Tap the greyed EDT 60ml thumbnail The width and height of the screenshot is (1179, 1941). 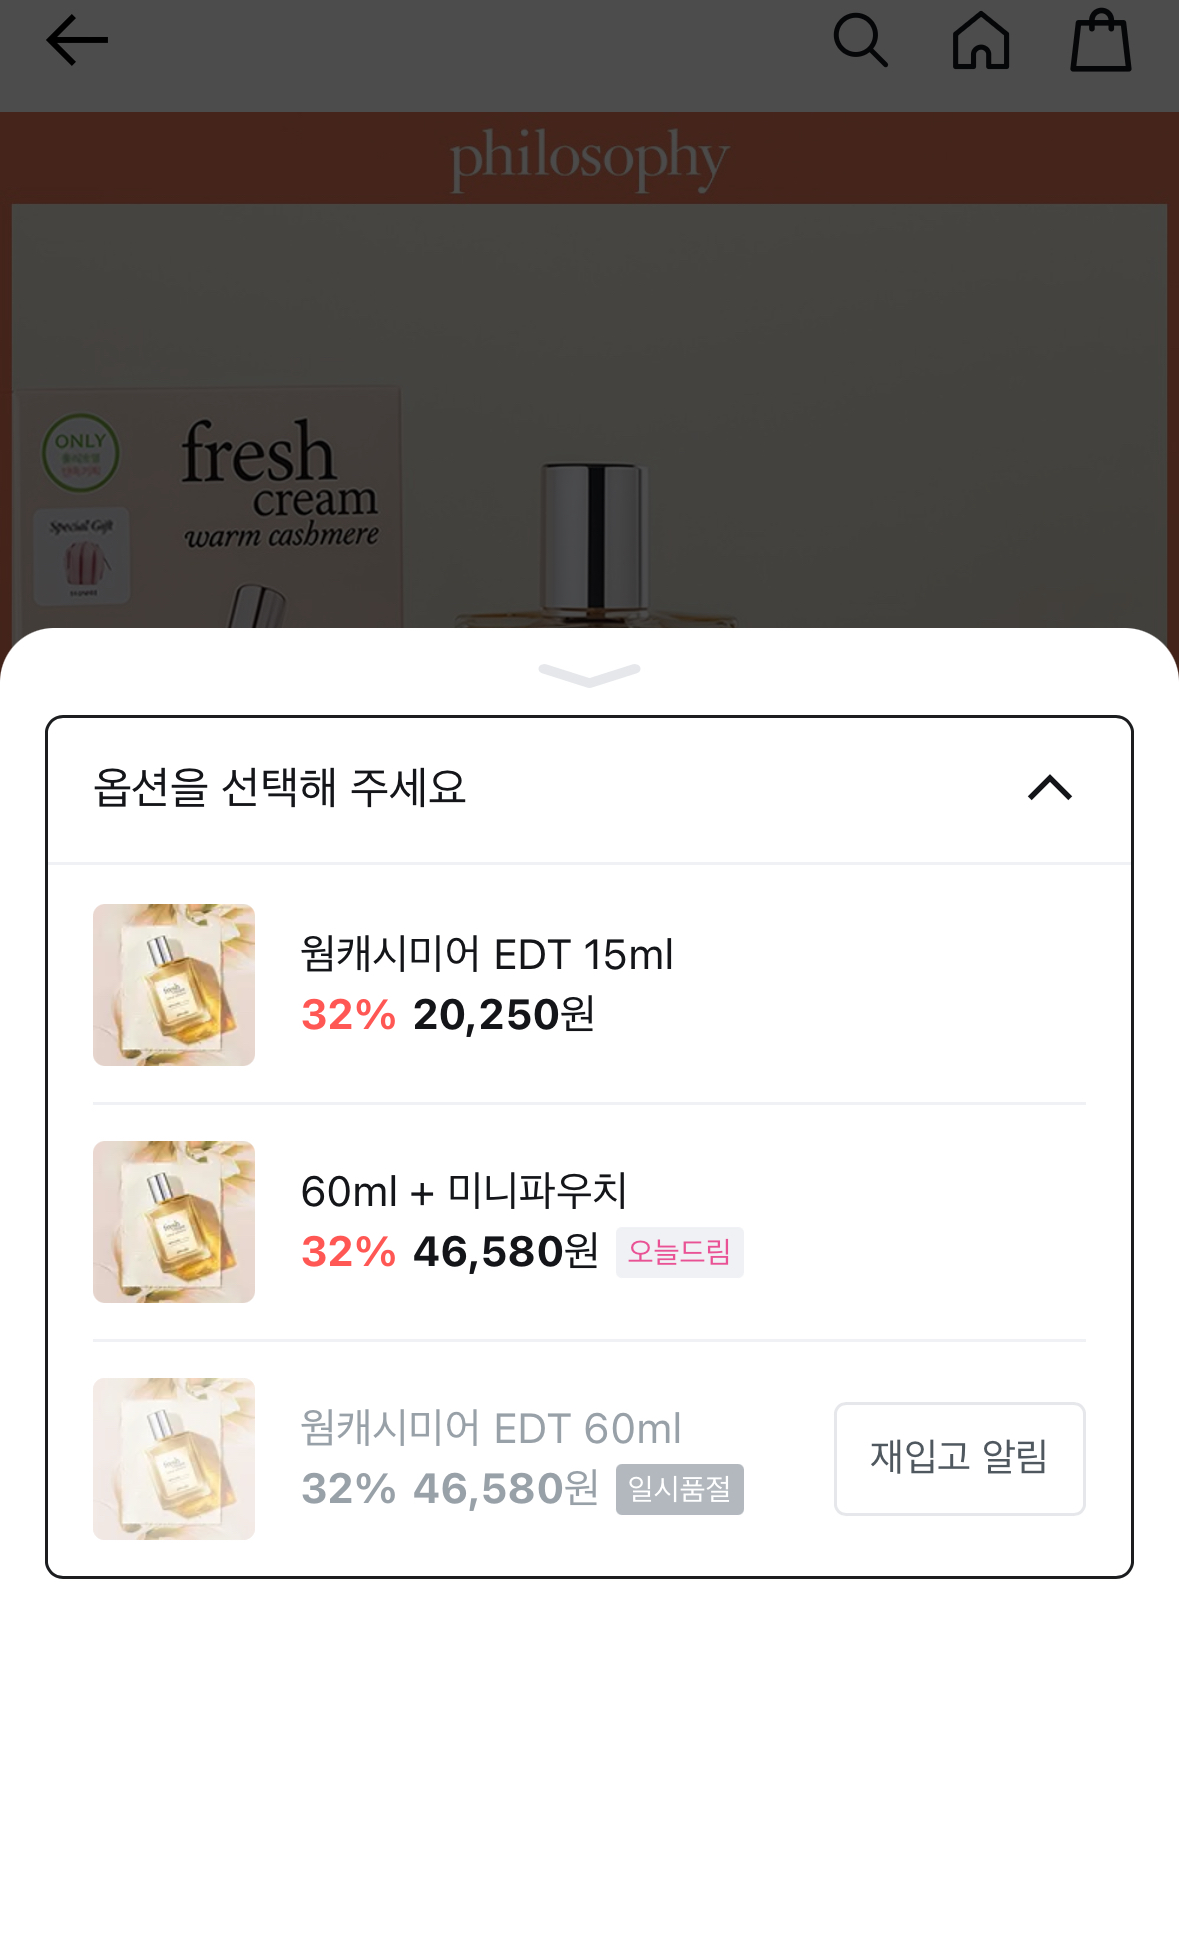click(x=174, y=1459)
